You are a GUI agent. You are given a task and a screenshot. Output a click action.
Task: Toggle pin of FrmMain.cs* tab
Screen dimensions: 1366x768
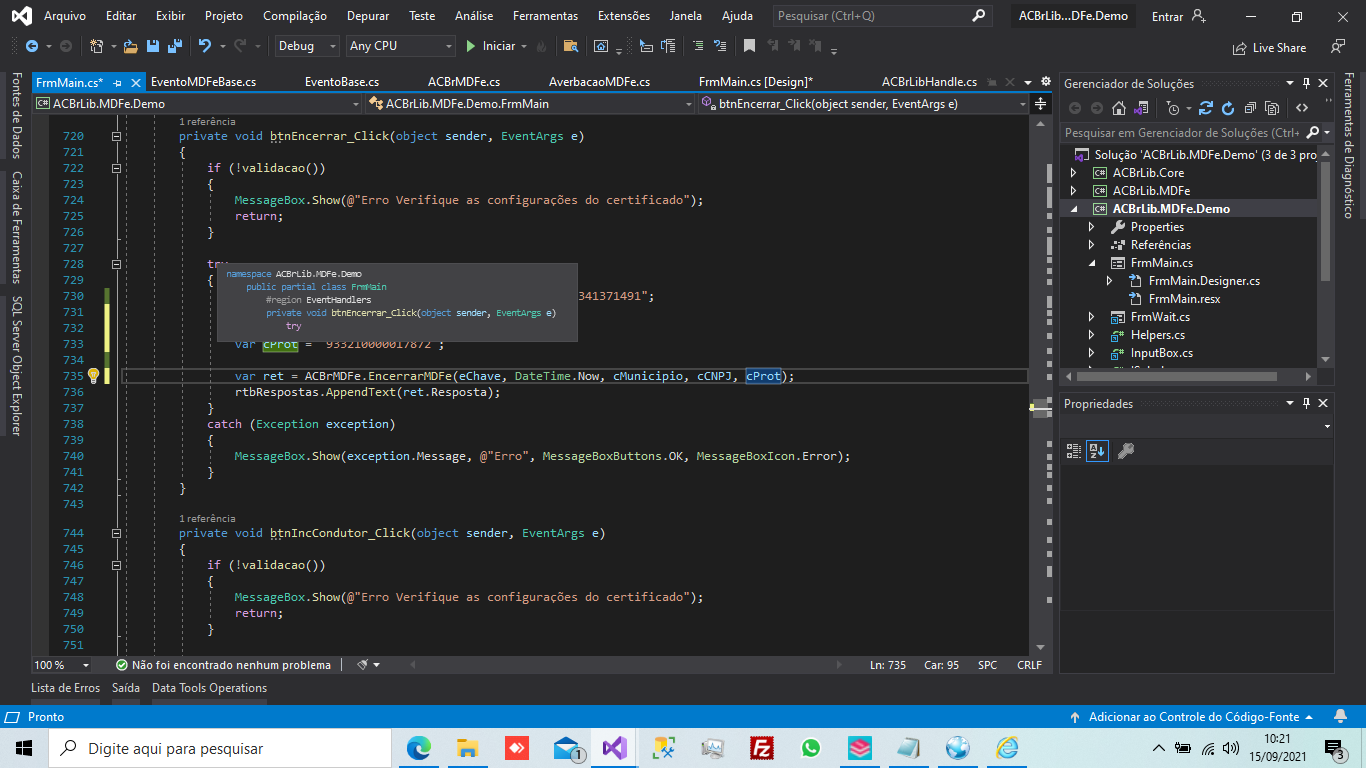coord(118,82)
